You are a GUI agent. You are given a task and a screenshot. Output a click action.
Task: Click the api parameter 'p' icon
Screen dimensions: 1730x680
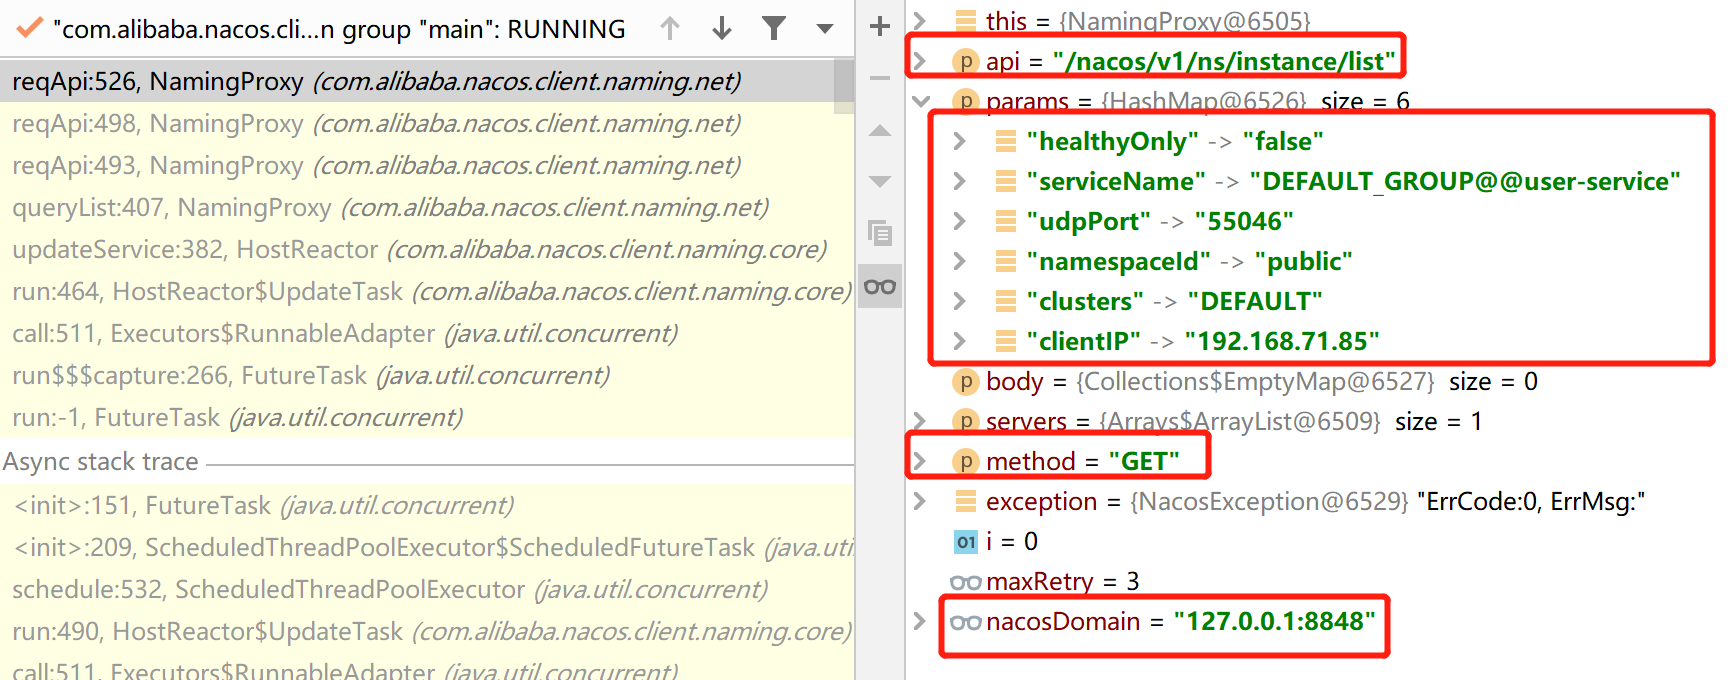pos(965,61)
